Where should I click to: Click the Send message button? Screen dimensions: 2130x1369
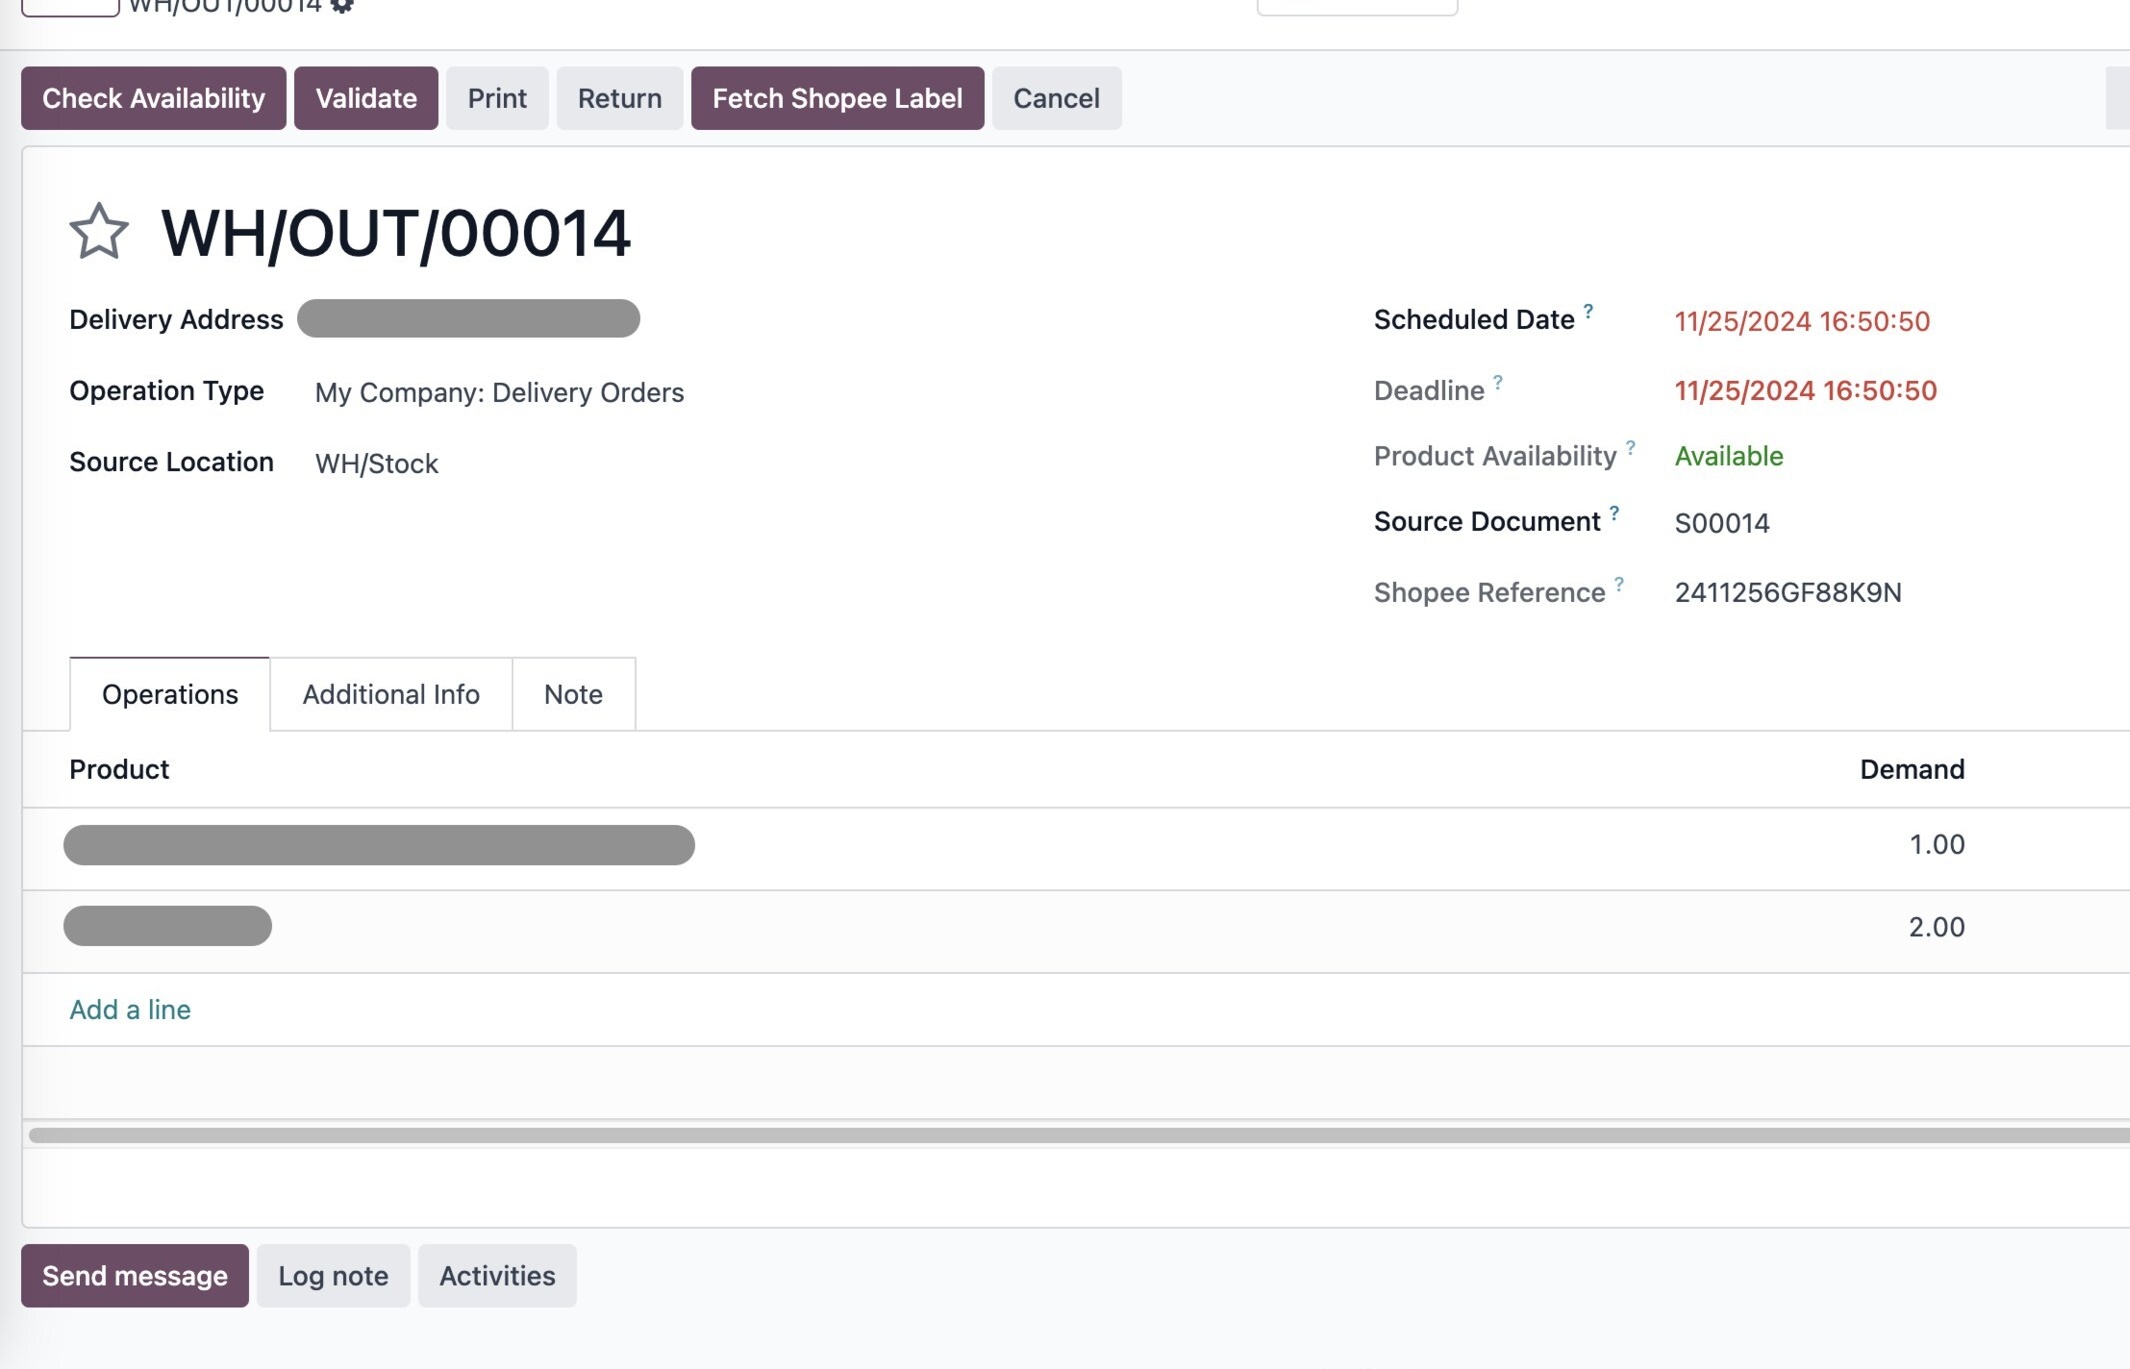click(x=135, y=1274)
